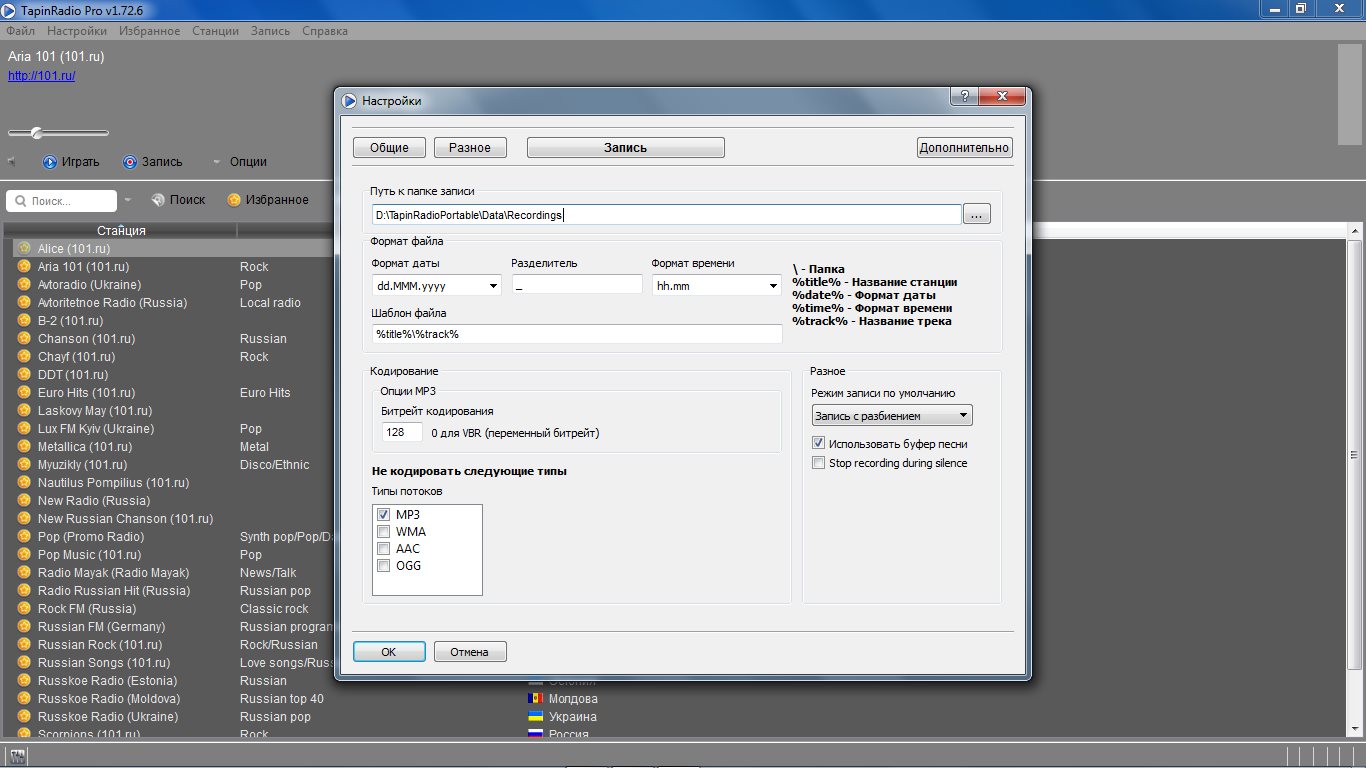This screenshot has height=768, width=1366.
Task: Open the http://101.ru/ station link
Action: 42,76
